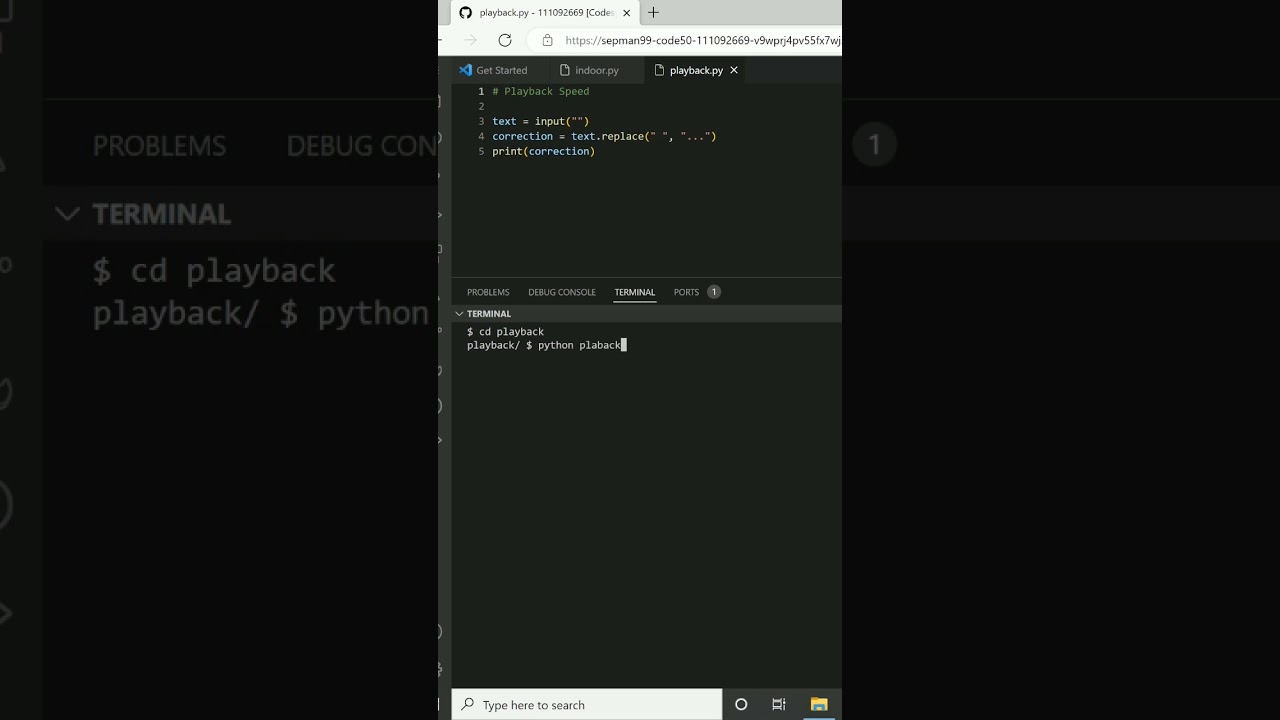The height and width of the screenshot is (720, 1280).
Task: Launch File Explorer from the taskbar
Action: click(819, 705)
